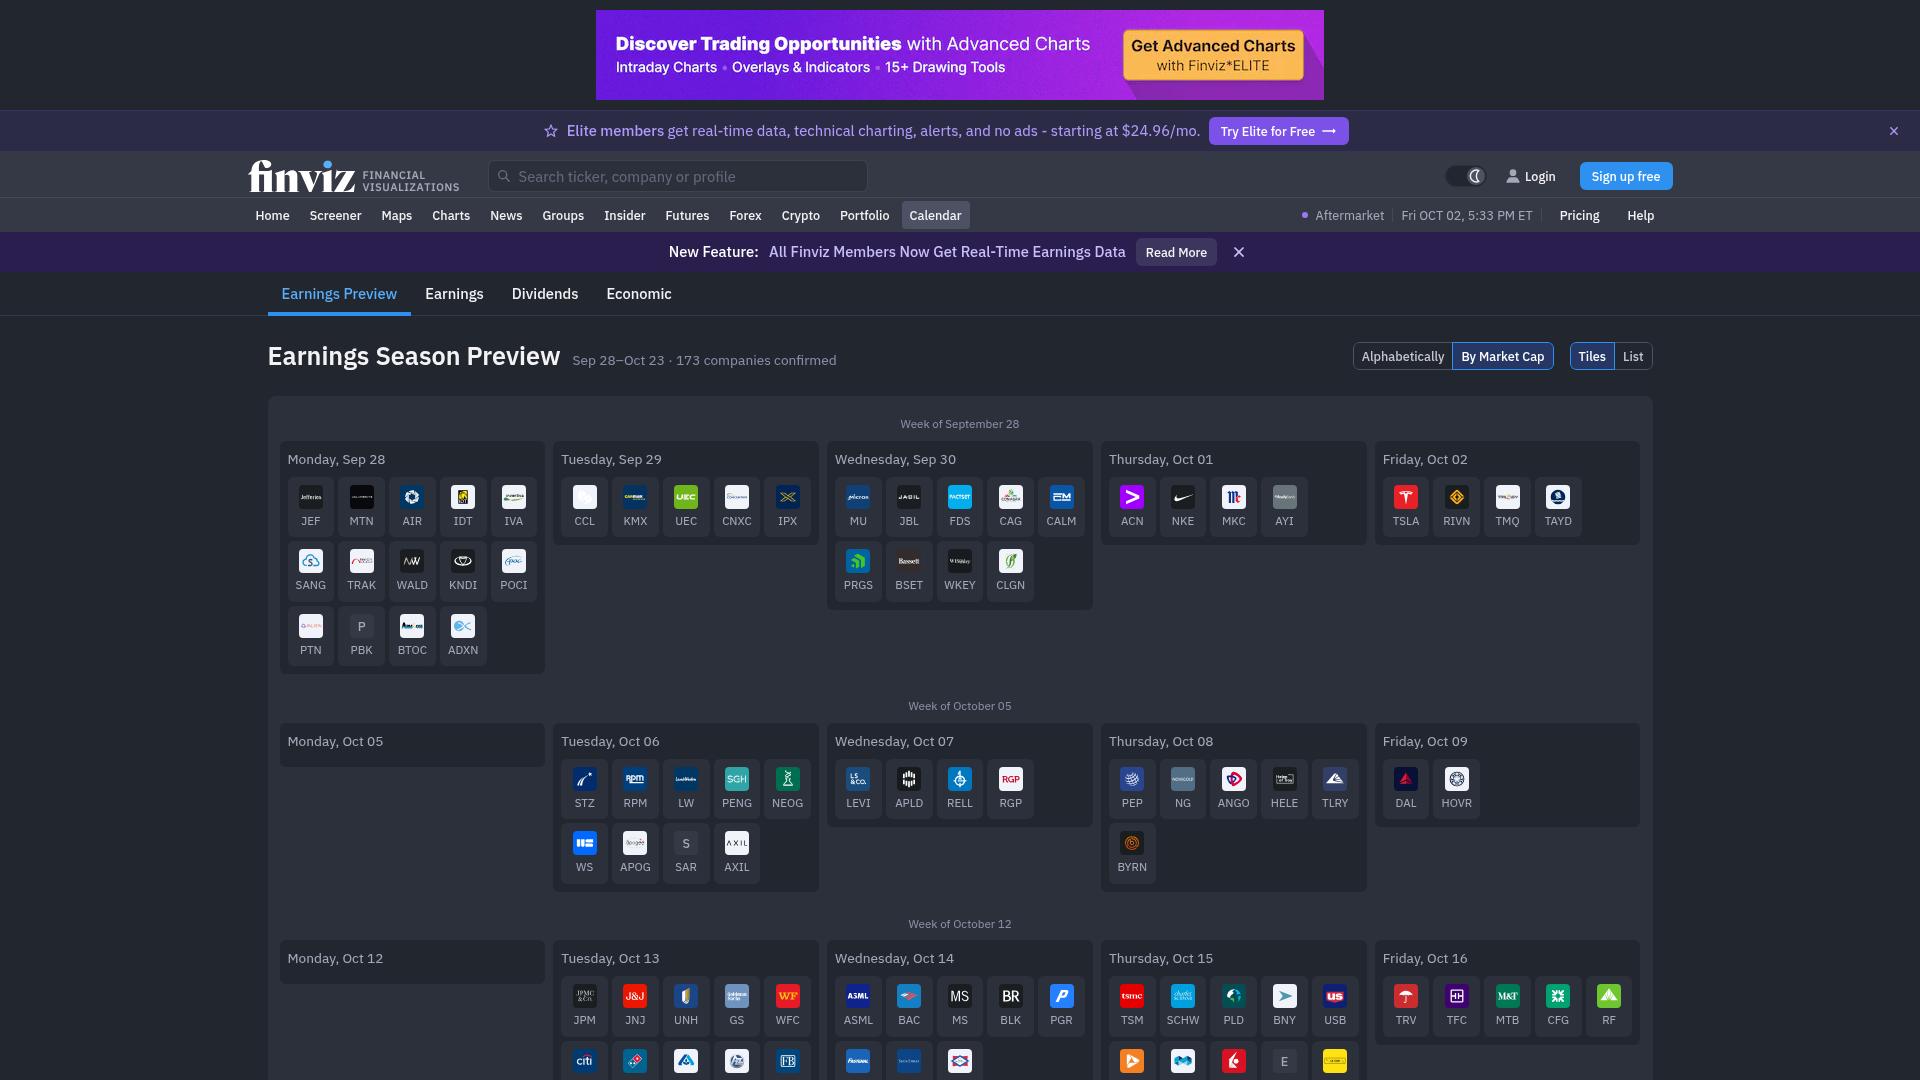Click Try Elite for Free button

(x=1278, y=131)
